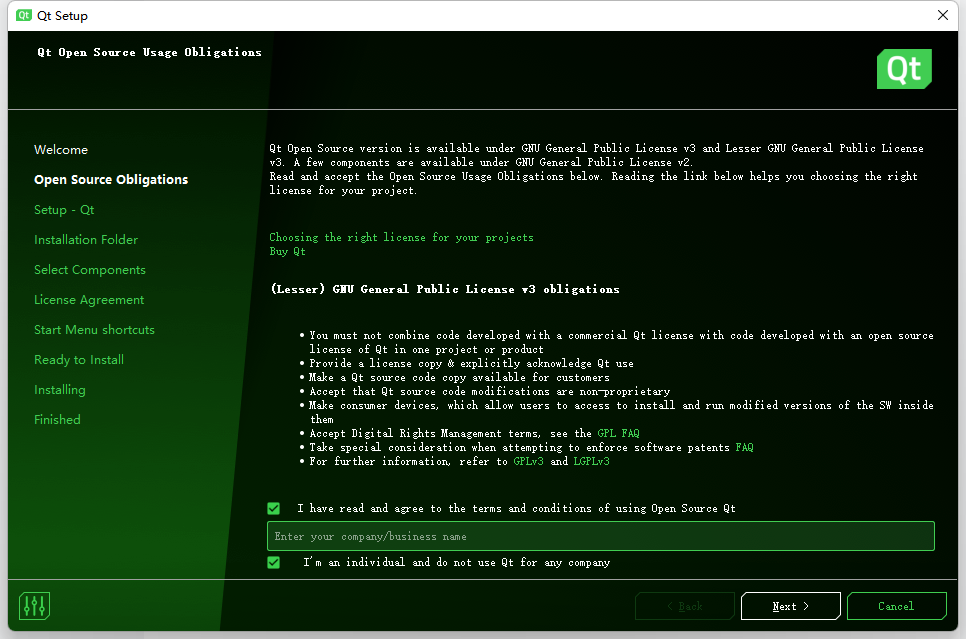This screenshot has width=966, height=639.
Task: Select Open Source Obligations sidebar step
Action: pos(111,179)
